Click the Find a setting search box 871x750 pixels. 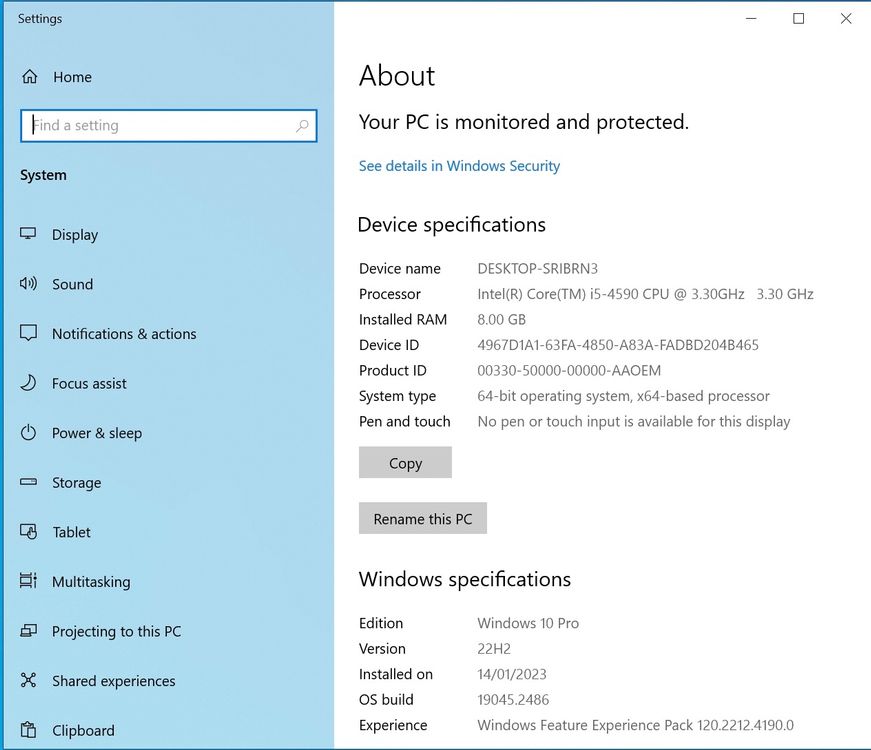160,126
